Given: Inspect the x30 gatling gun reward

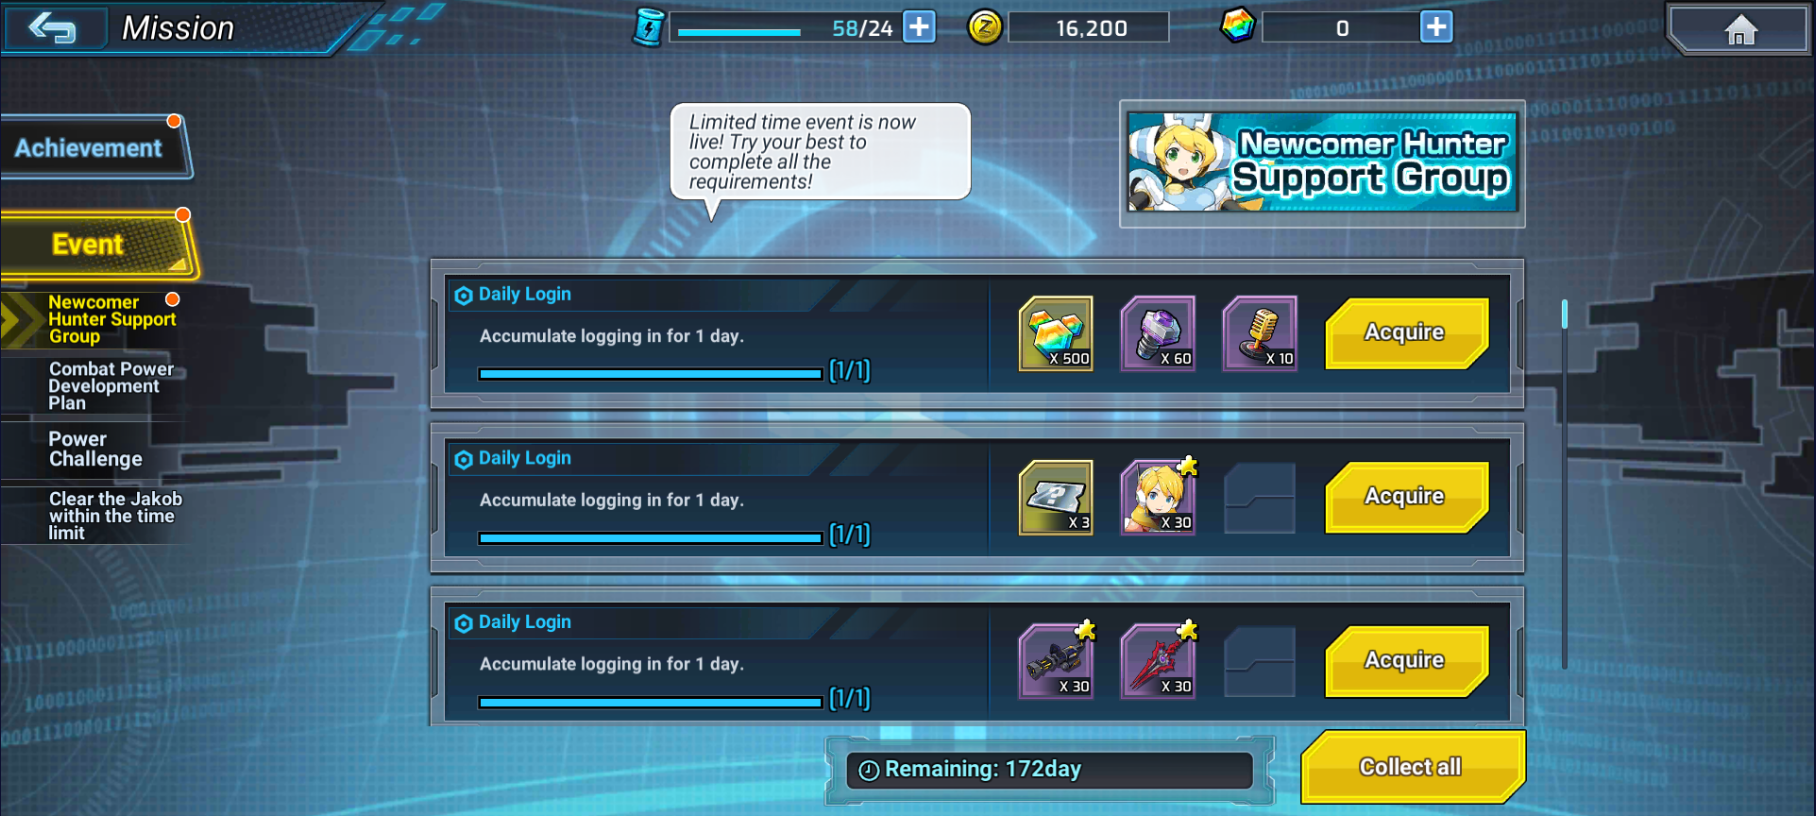Looking at the screenshot, I should [1056, 661].
